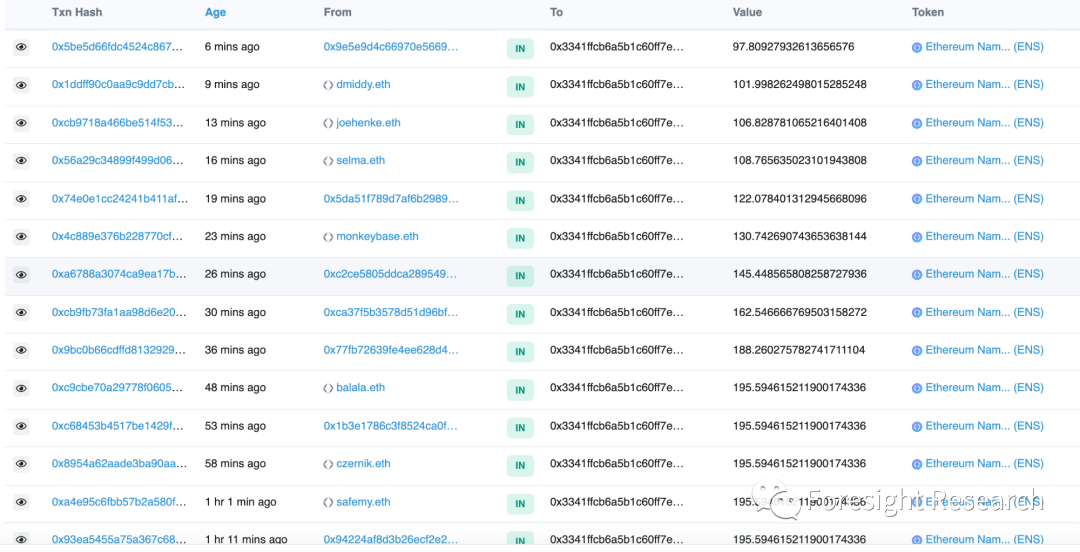Image resolution: width=1080 pixels, height=552 pixels.
Task: Open details eye icon for txn 0x1ddff90c0aa9c9dd7cb
Action: coord(21,85)
